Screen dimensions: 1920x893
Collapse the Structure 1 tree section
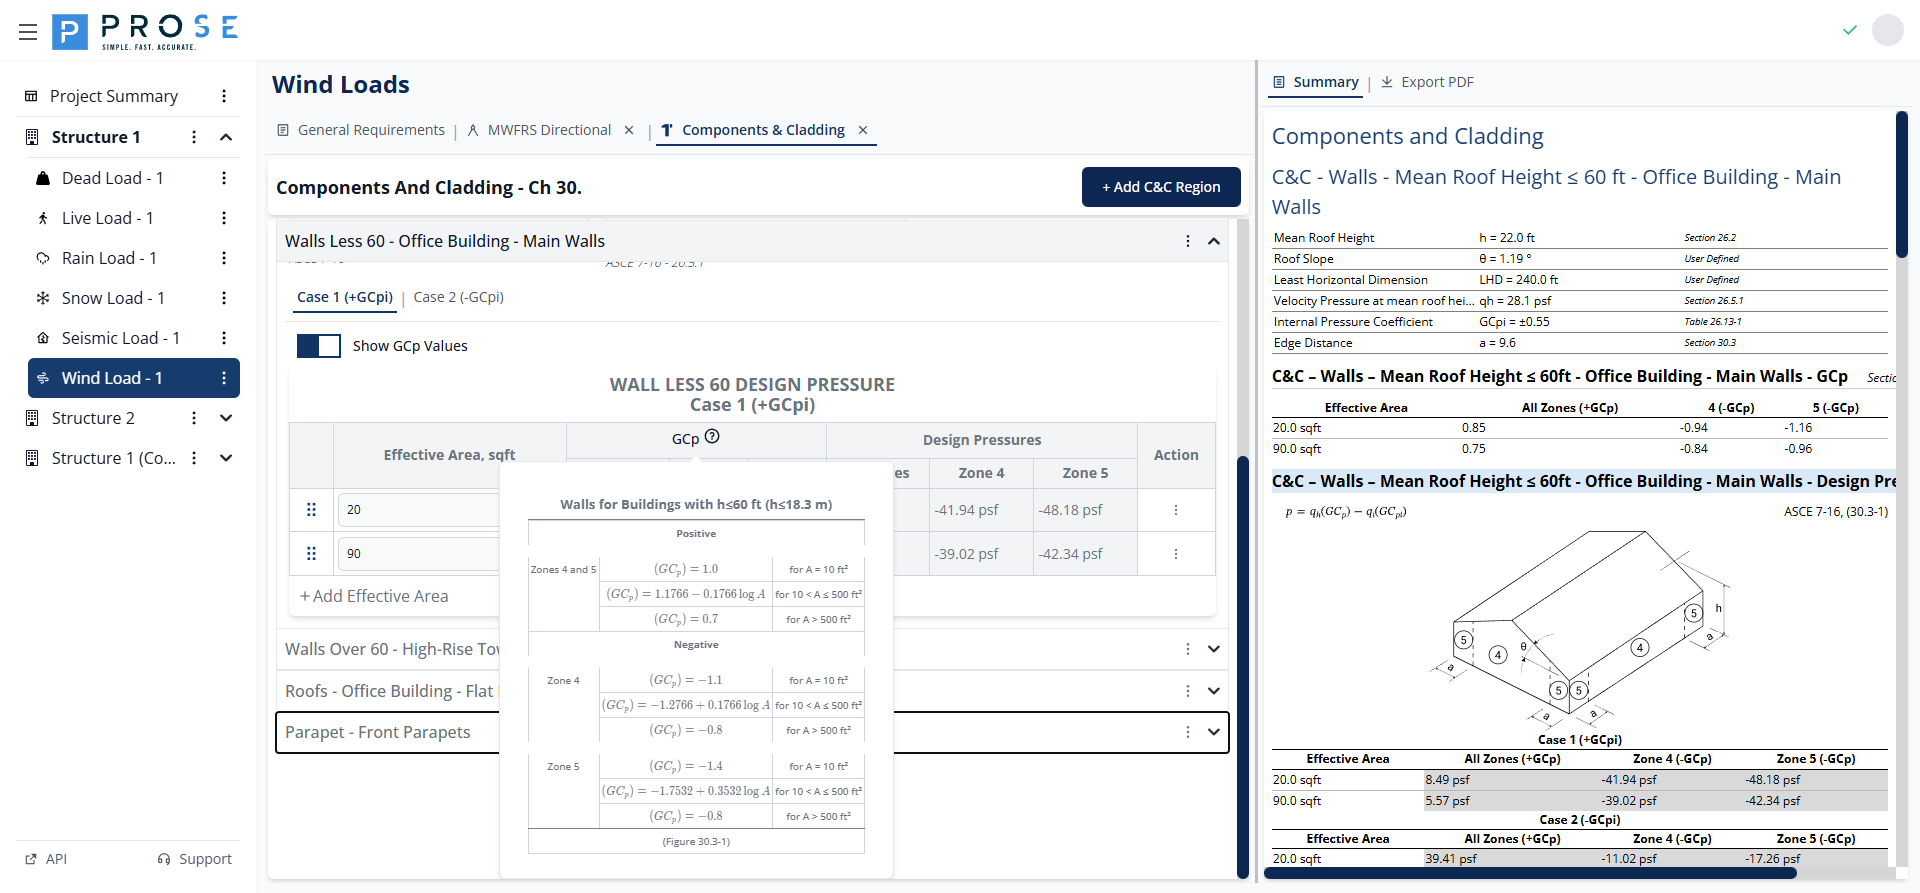click(226, 137)
